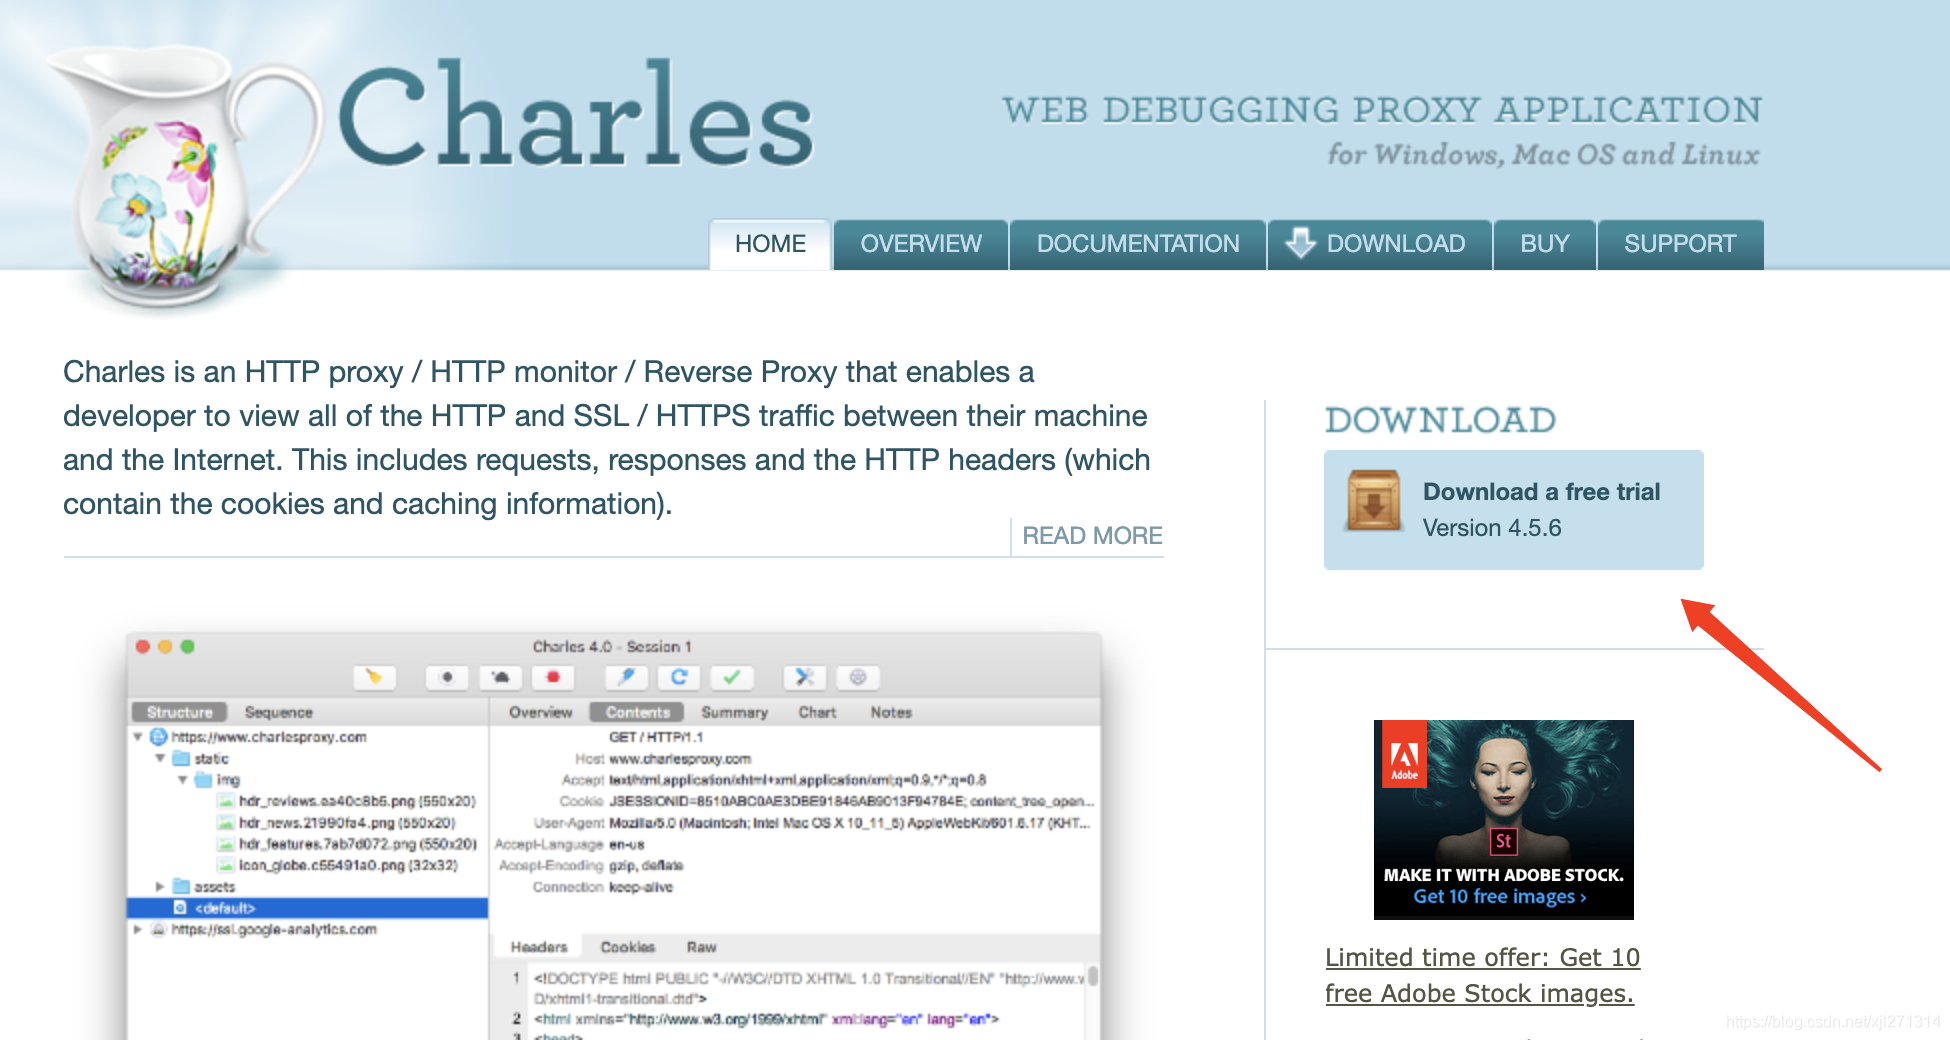Select the Overview tab in Charles screenshot

[x=540, y=712]
